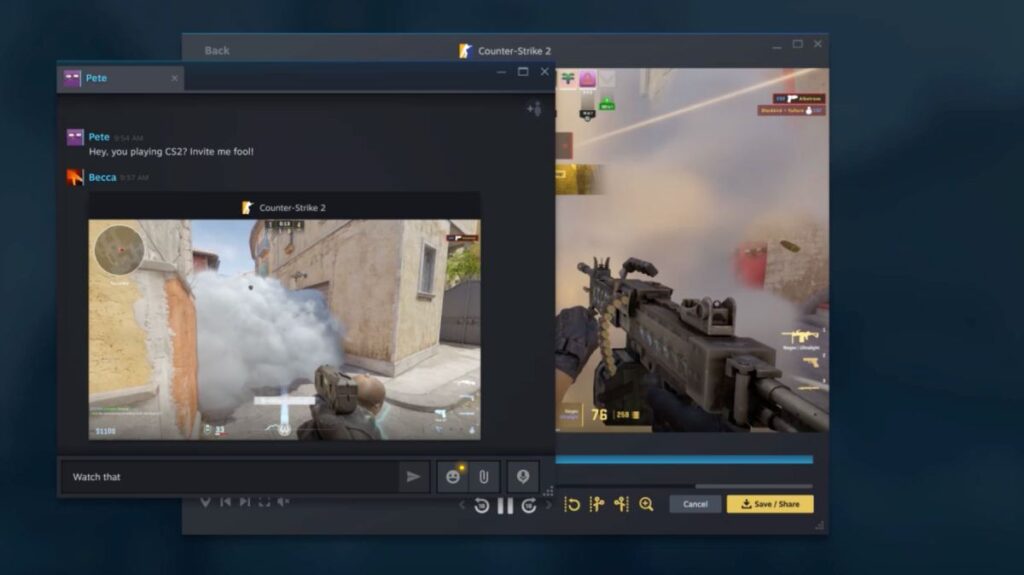1024x575 pixels.
Task: Toggle fullscreen for the recording player
Action: tap(264, 502)
